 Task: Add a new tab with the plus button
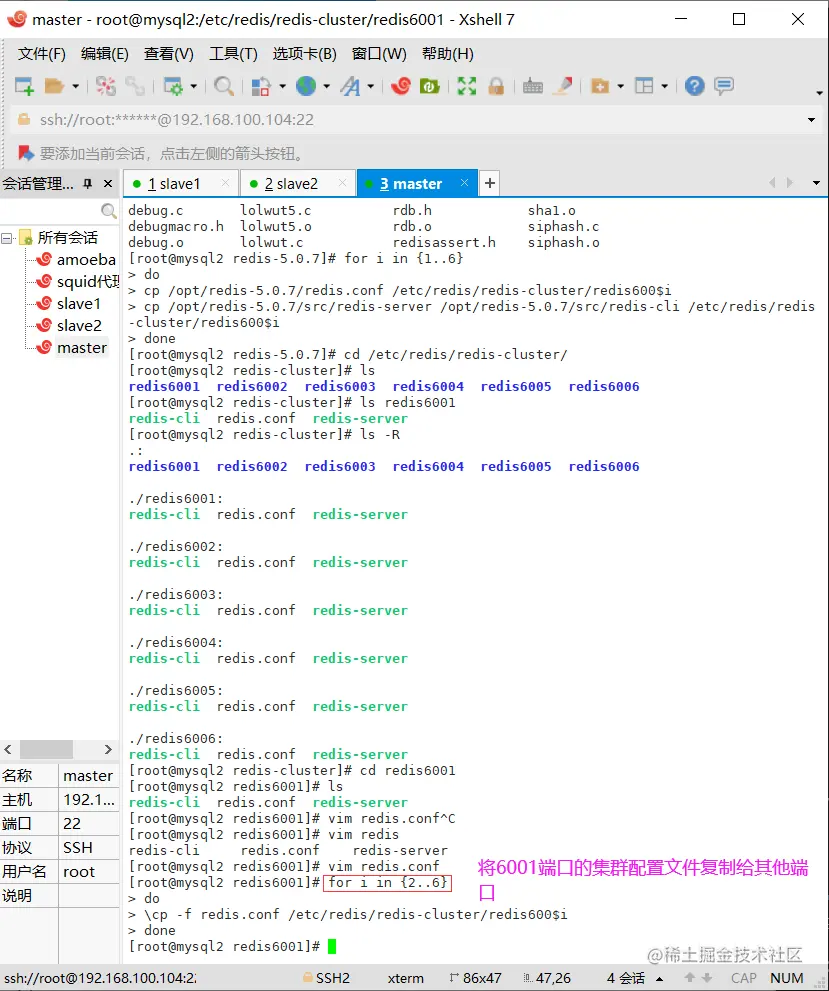[x=490, y=183]
